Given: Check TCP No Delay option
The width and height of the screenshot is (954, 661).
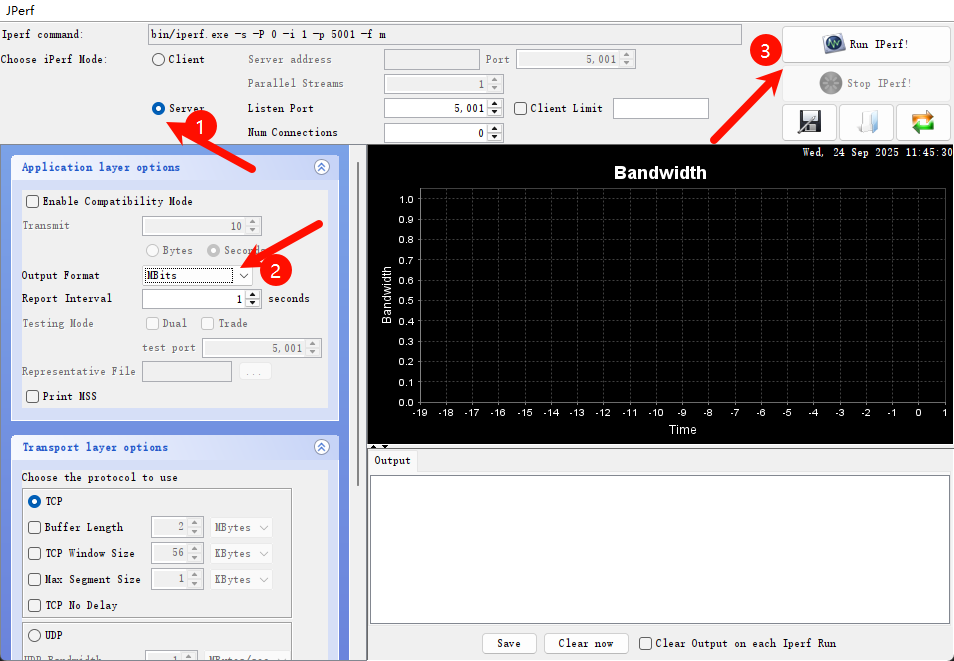Looking at the screenshot, I should click(x=35, y=606).
